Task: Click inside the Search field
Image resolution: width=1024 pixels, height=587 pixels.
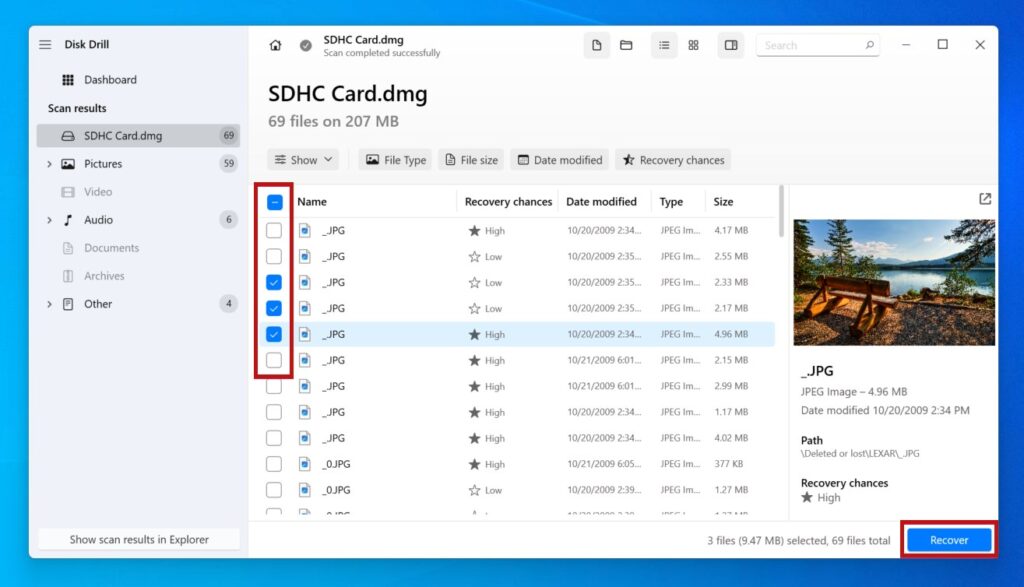Action: [x=810, y=45]
